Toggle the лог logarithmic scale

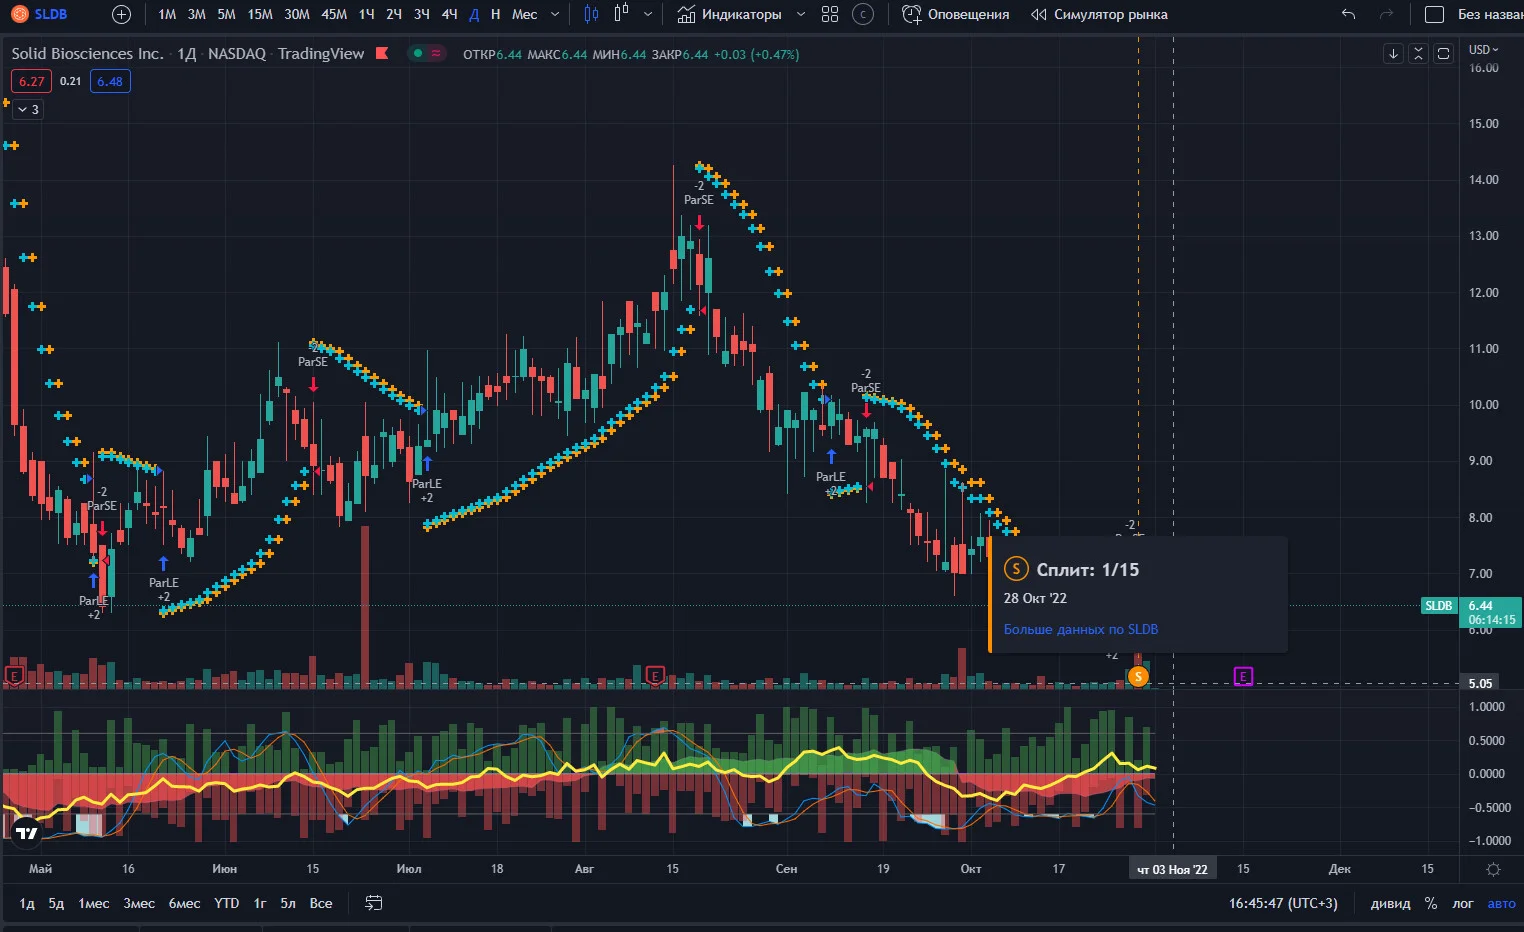point(1463,903)
